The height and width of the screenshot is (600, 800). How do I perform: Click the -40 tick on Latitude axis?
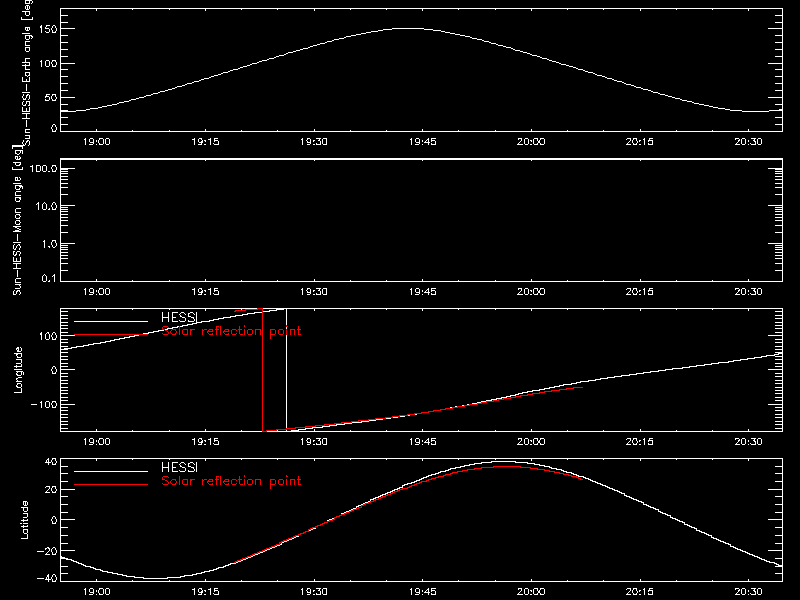(47, 579)
